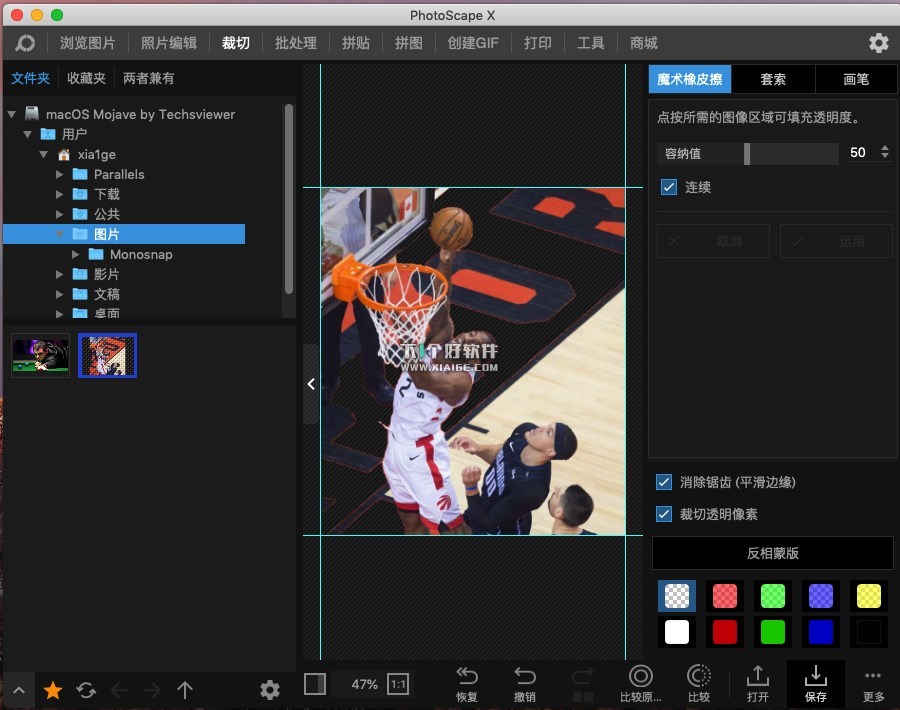Open the 创建GIF menu tab
Viewport: 900px width, 710px height.
click(473, 43)
